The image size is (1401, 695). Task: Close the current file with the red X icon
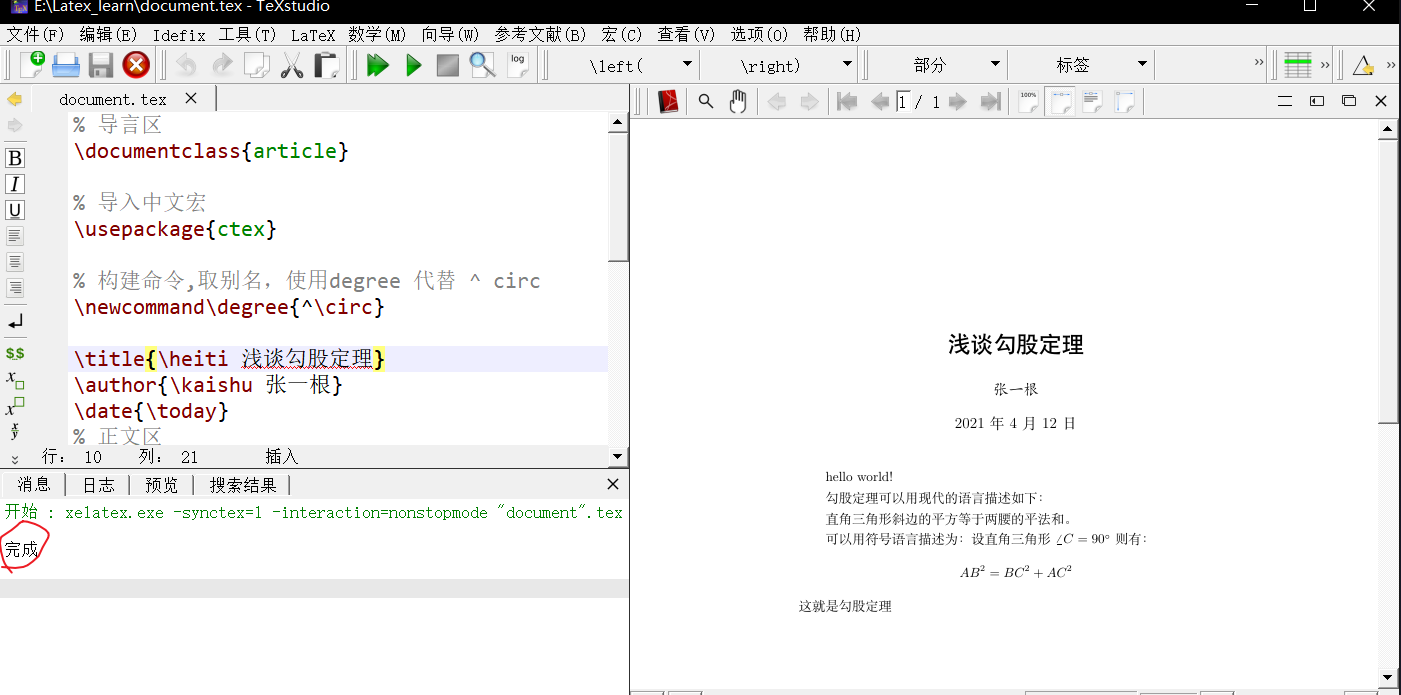[136, 66]
